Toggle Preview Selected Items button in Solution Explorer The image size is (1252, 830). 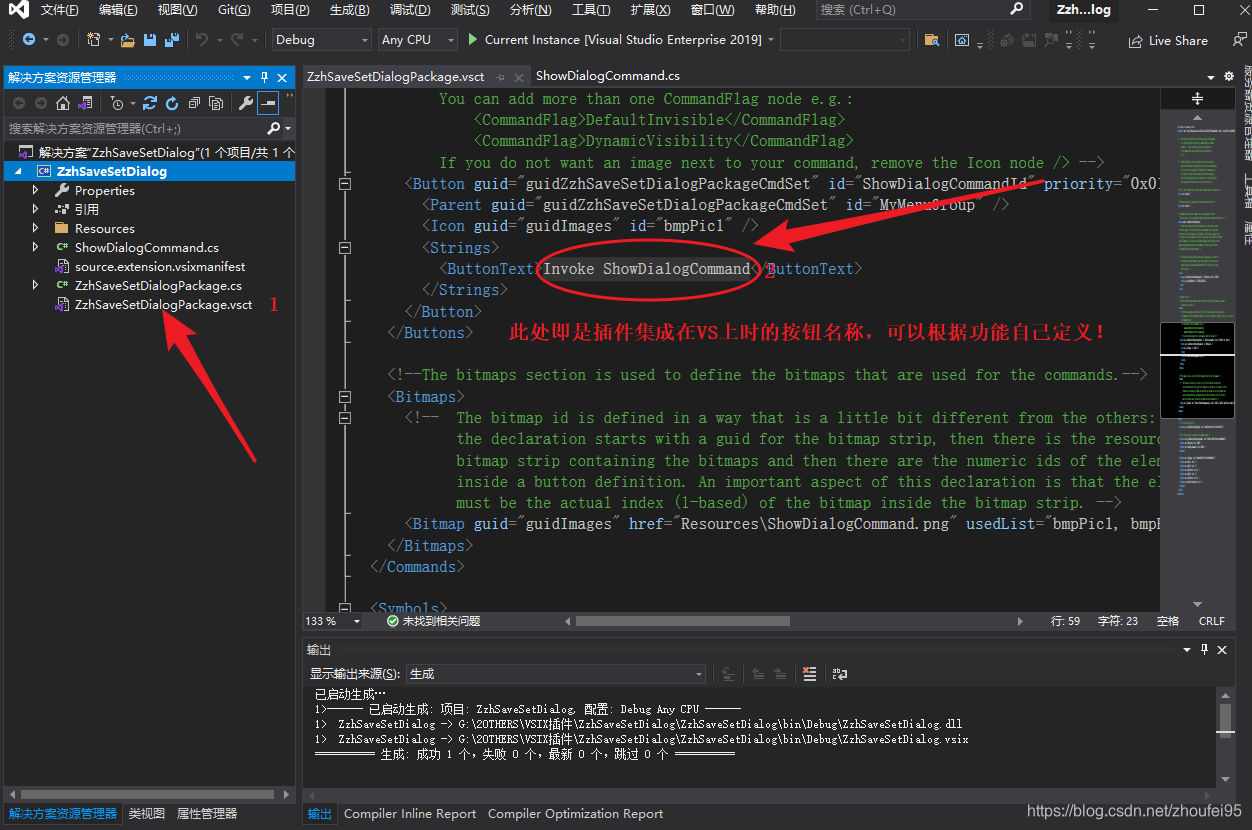[268, 103]
